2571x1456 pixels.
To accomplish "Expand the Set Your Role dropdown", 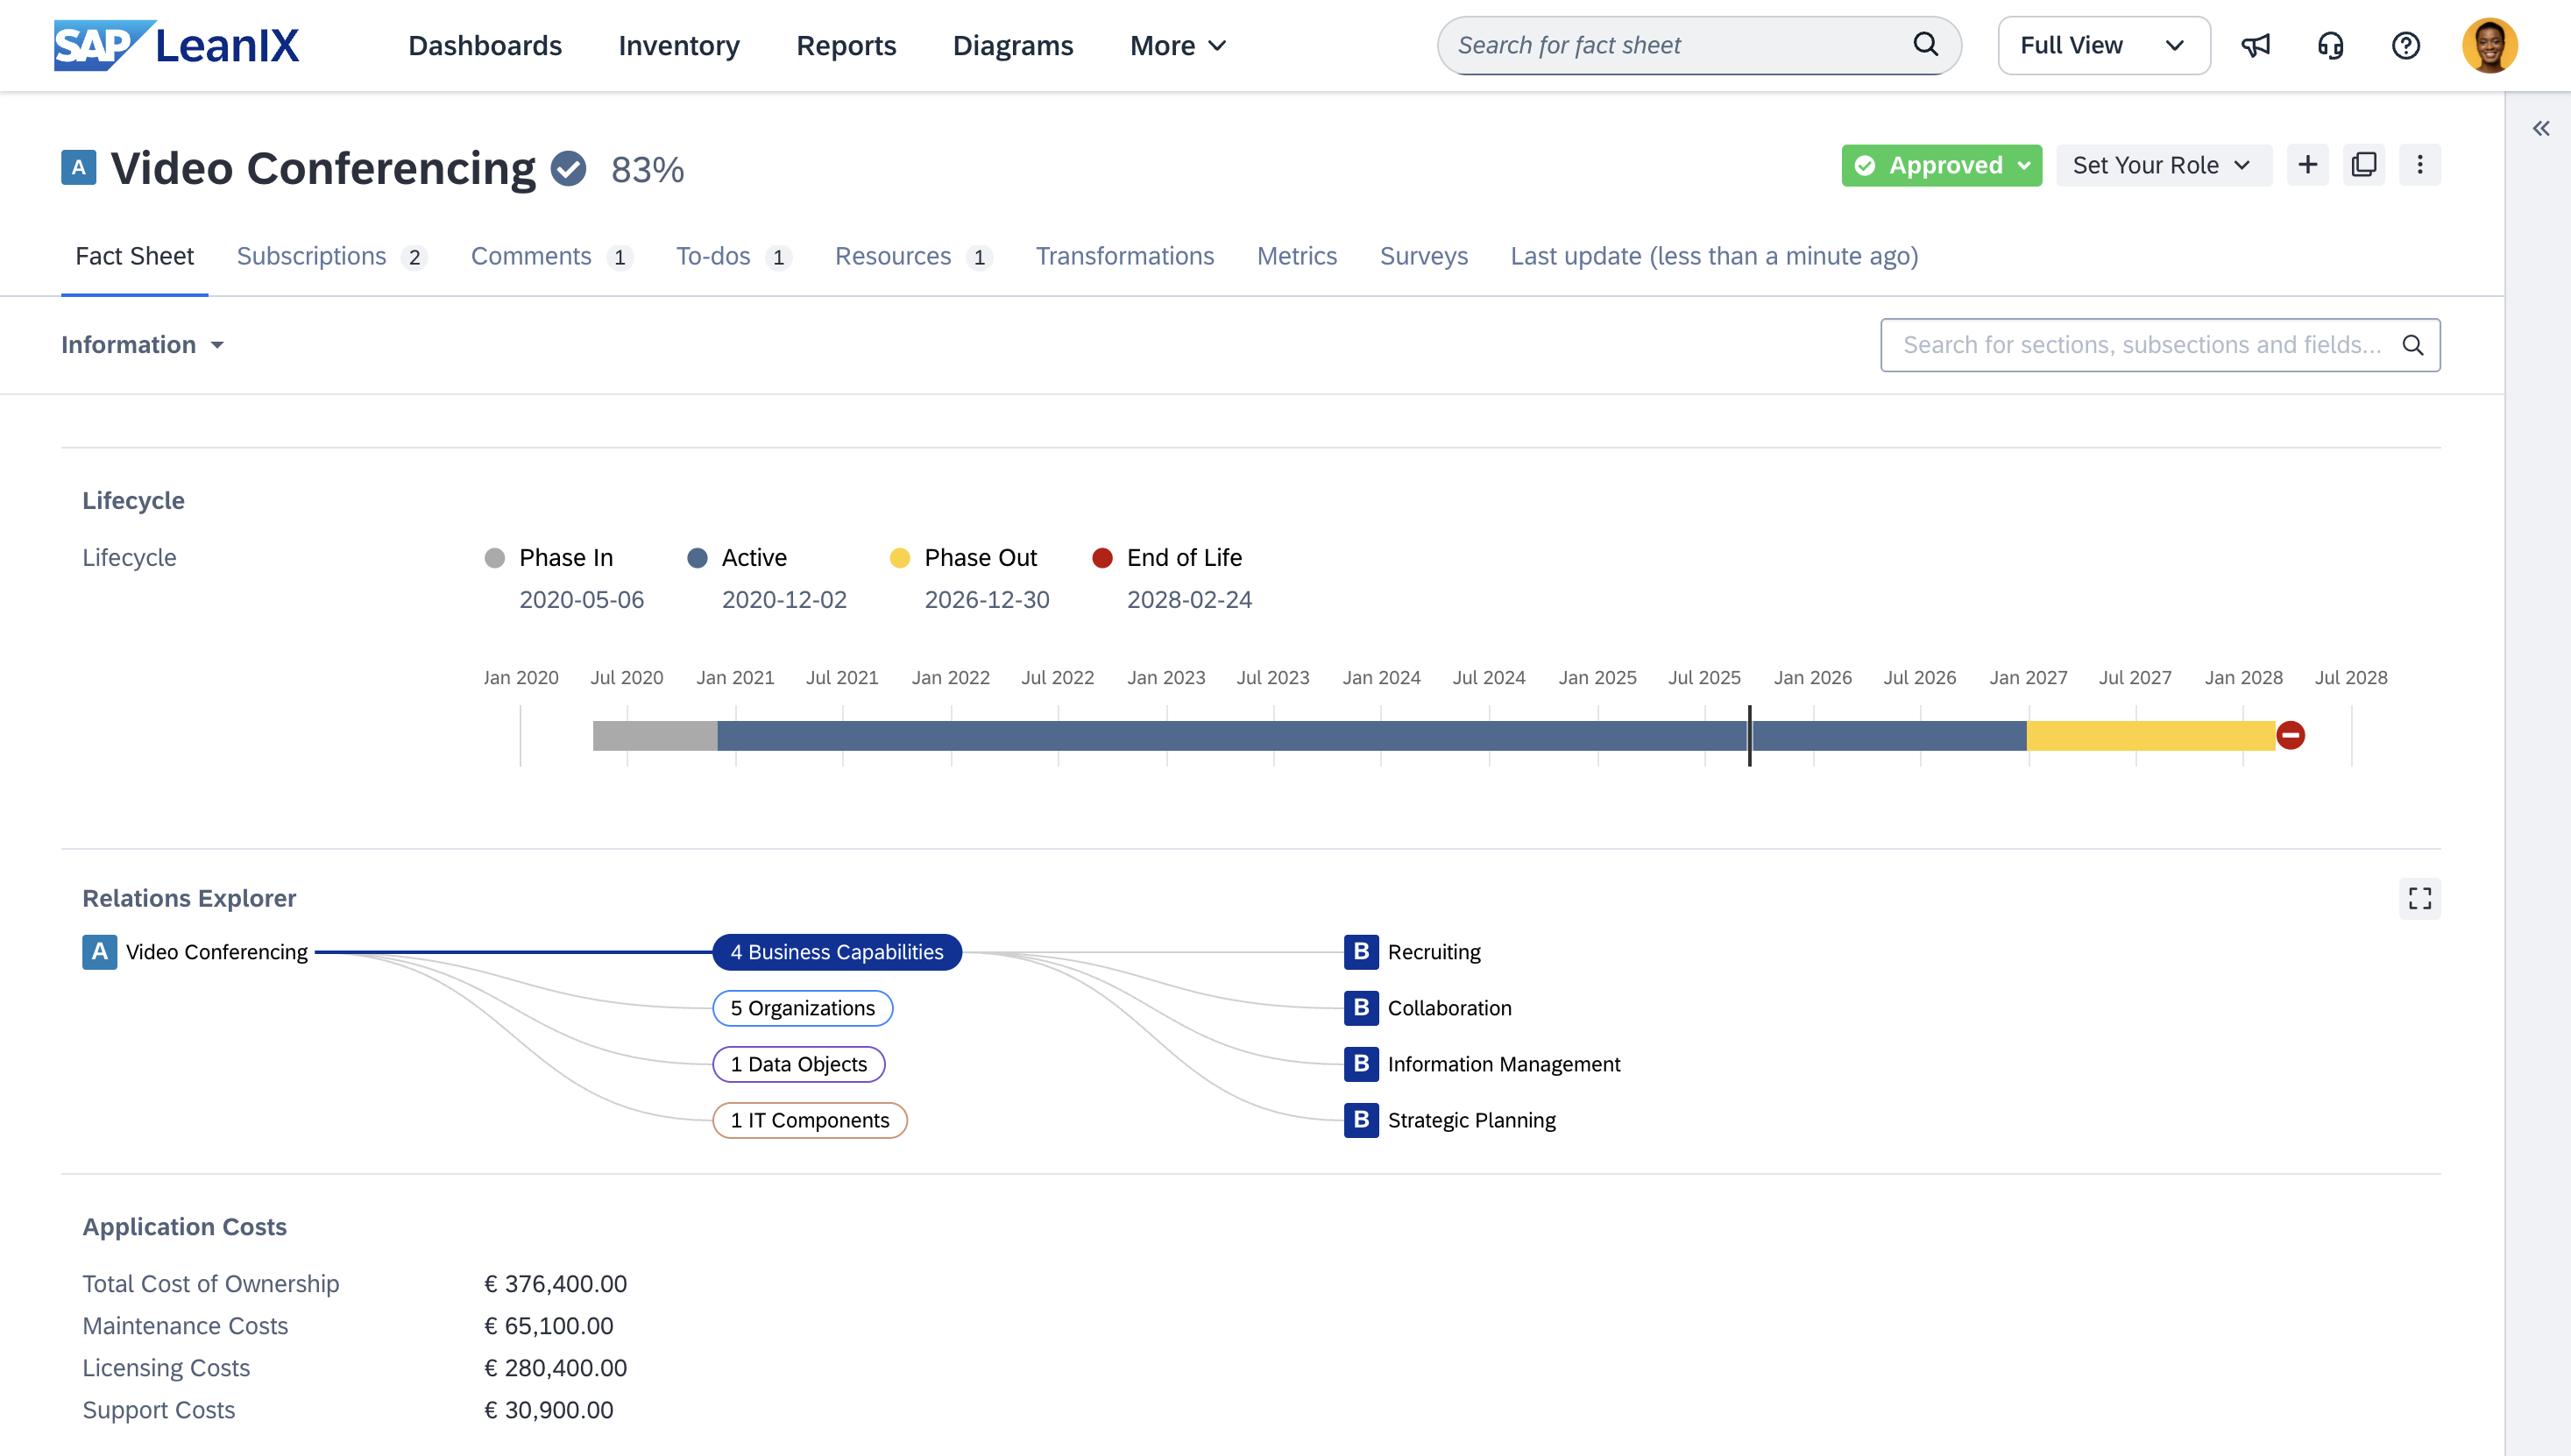I will 2162,165.
